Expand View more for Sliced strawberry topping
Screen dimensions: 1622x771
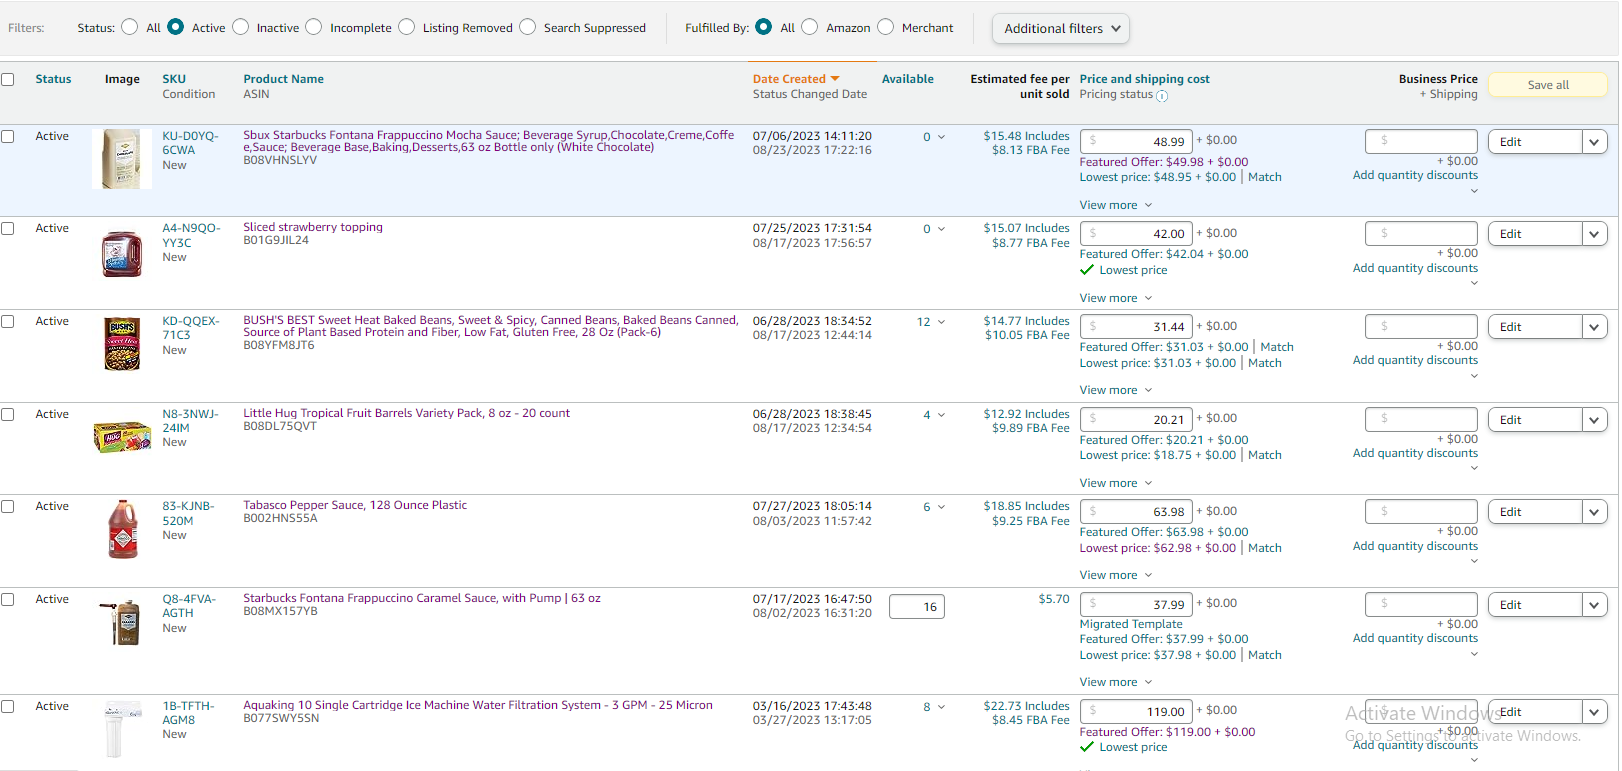[1115, 298]
